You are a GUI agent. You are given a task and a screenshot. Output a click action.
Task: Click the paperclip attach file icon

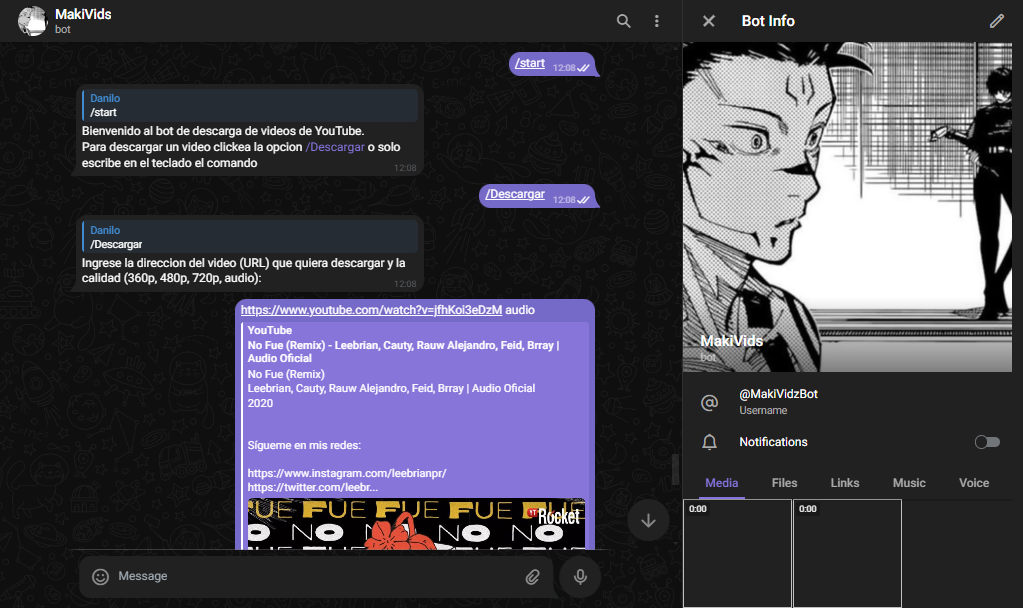[533, 576]
